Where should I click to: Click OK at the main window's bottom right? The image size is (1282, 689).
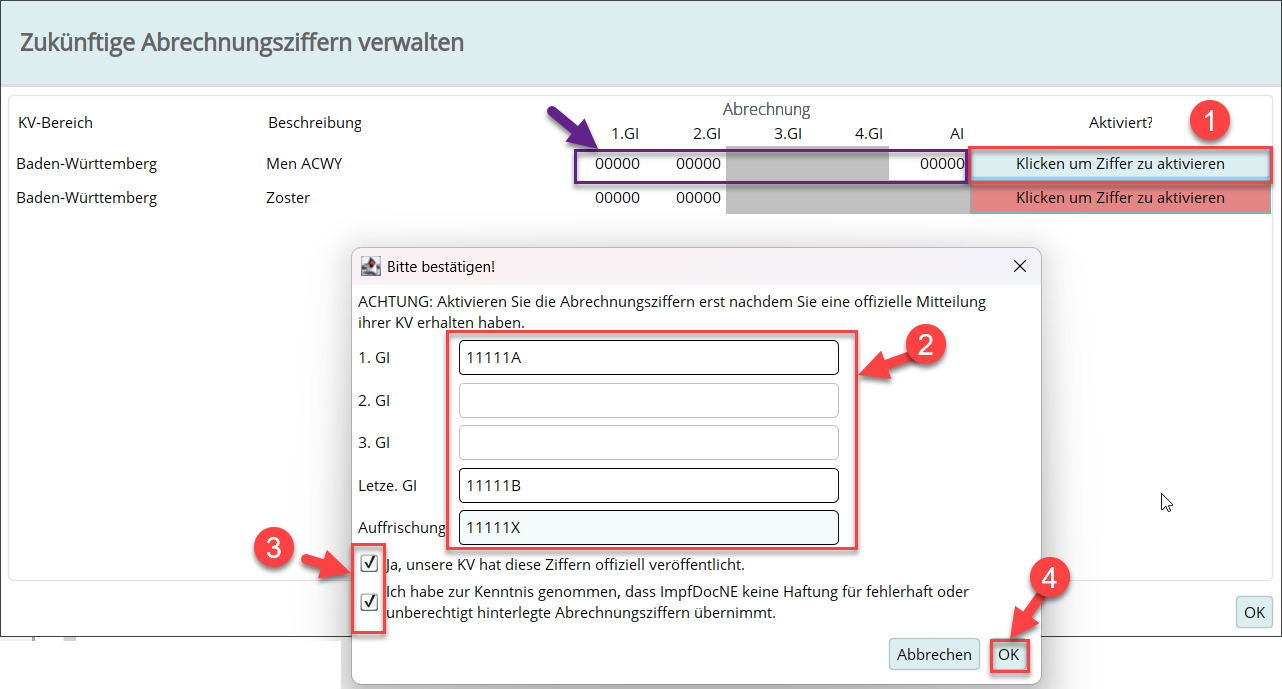(x=1253, y=612)
